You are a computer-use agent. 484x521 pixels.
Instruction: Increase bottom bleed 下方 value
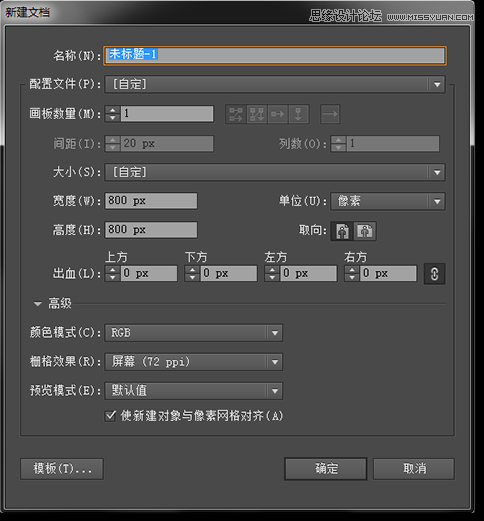click(x=192, y=270)
